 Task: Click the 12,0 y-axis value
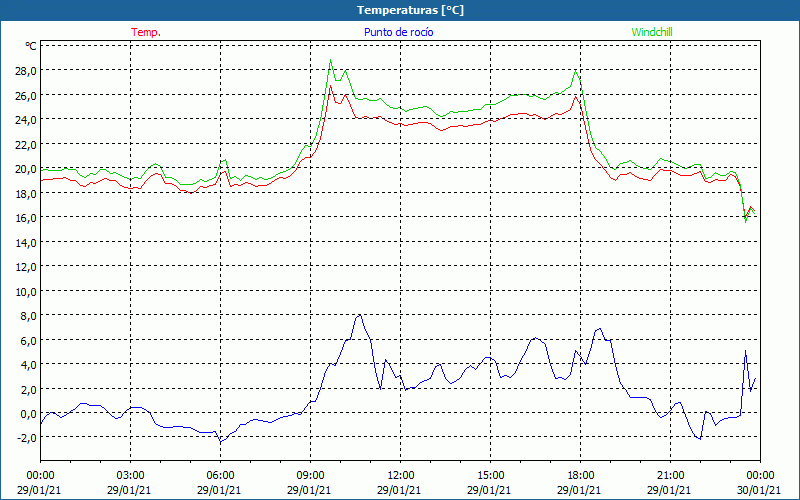26,267
